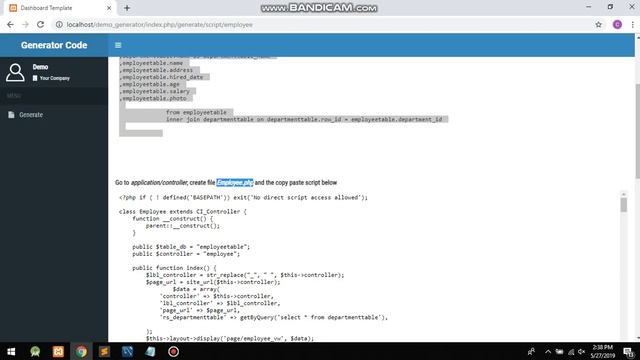Click the 'Your Company' label
Screen dimensions: 640x360
55,78
